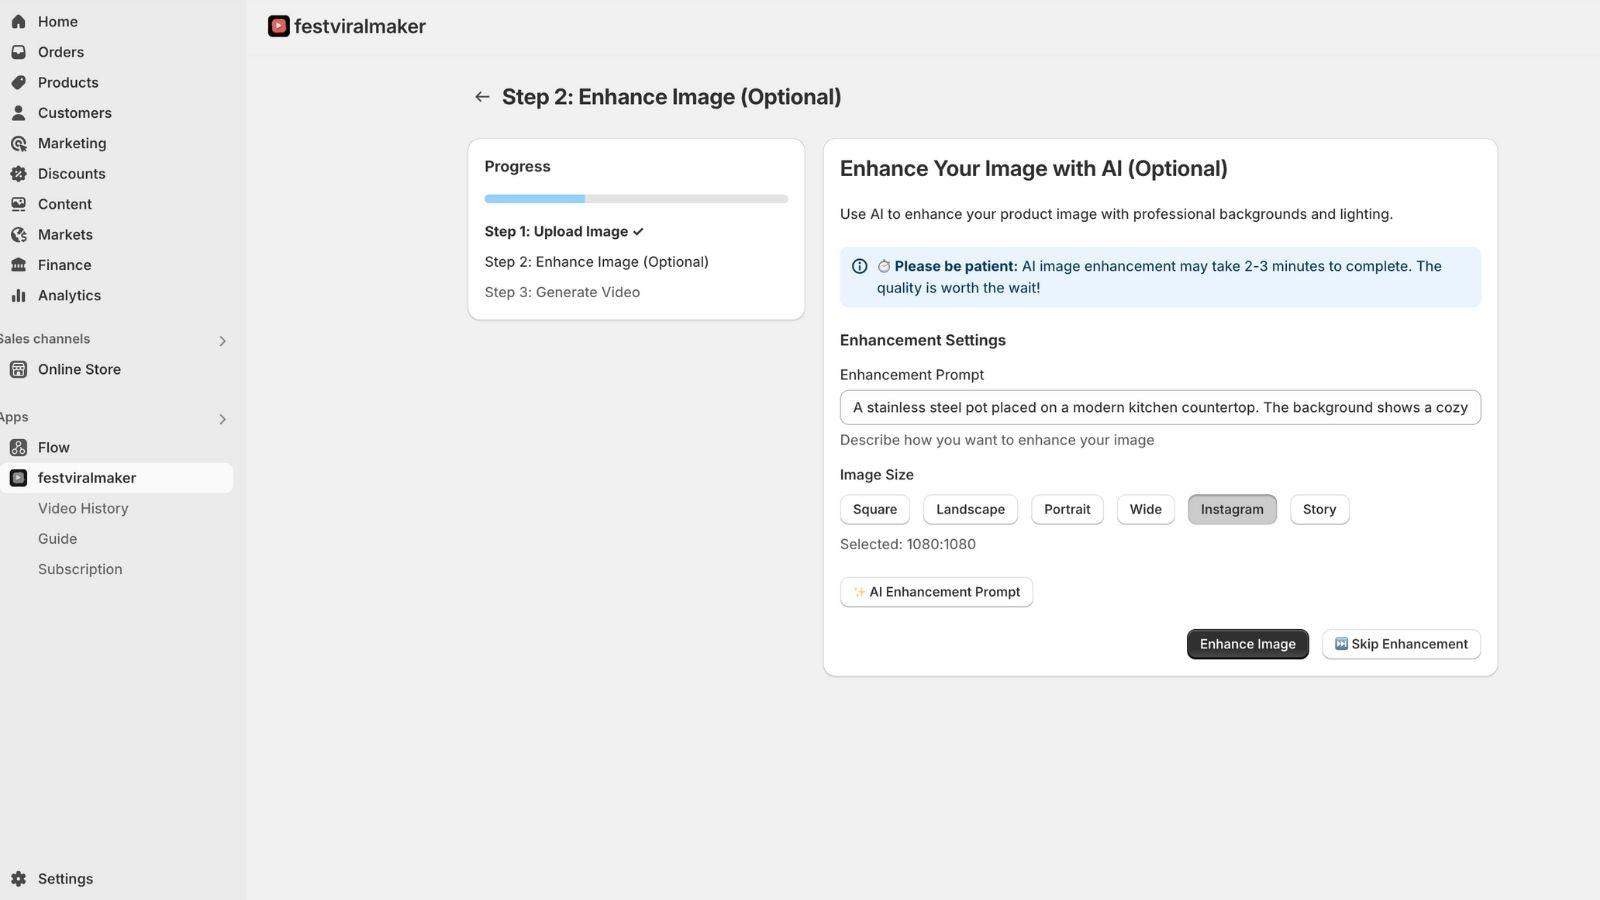
Task: Click the back arrow next to Step 2
Action: point(482,96)
